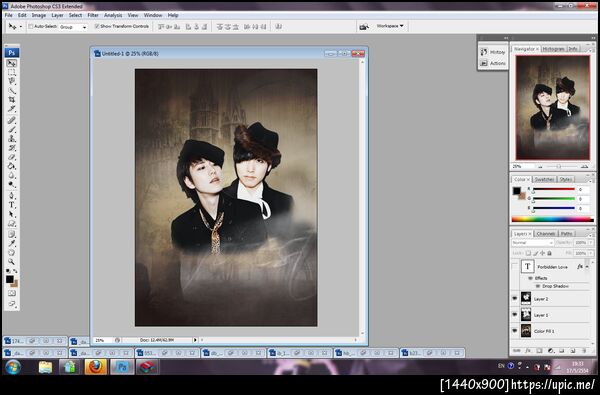Screen dimensions: 600x395
Task: Click the Navigator zoom slider
Action: point(559,166)
